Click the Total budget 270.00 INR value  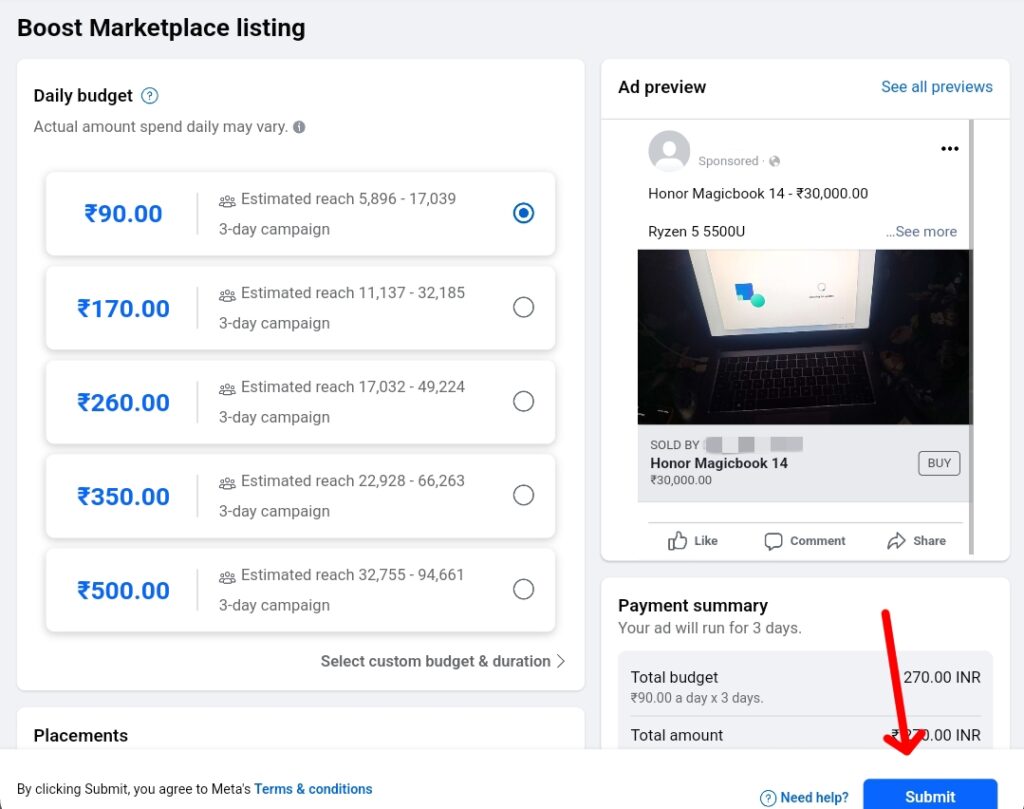point(942,677)
